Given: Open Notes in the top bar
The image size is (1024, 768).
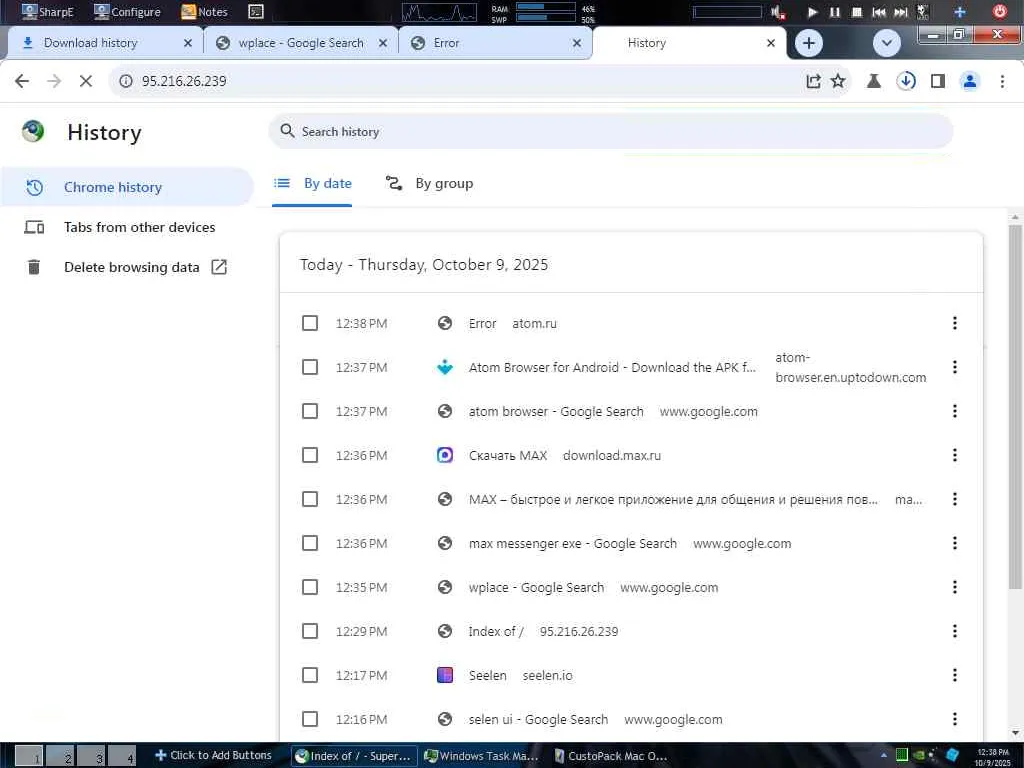Looking at the screenshot, I should pos(204,12).
